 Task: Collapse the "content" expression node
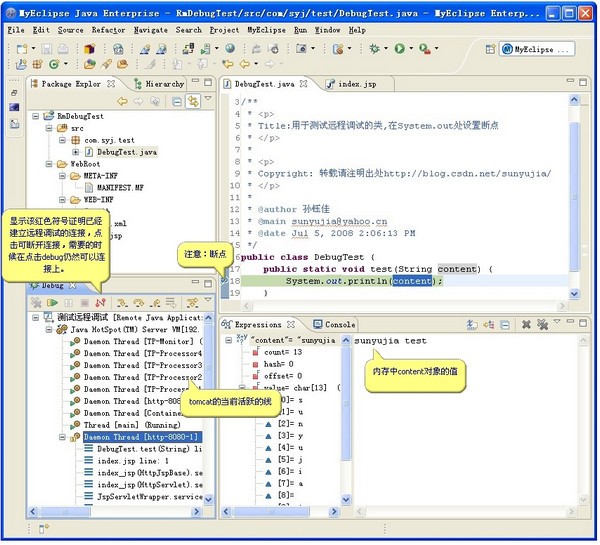(x=228, y=340)
